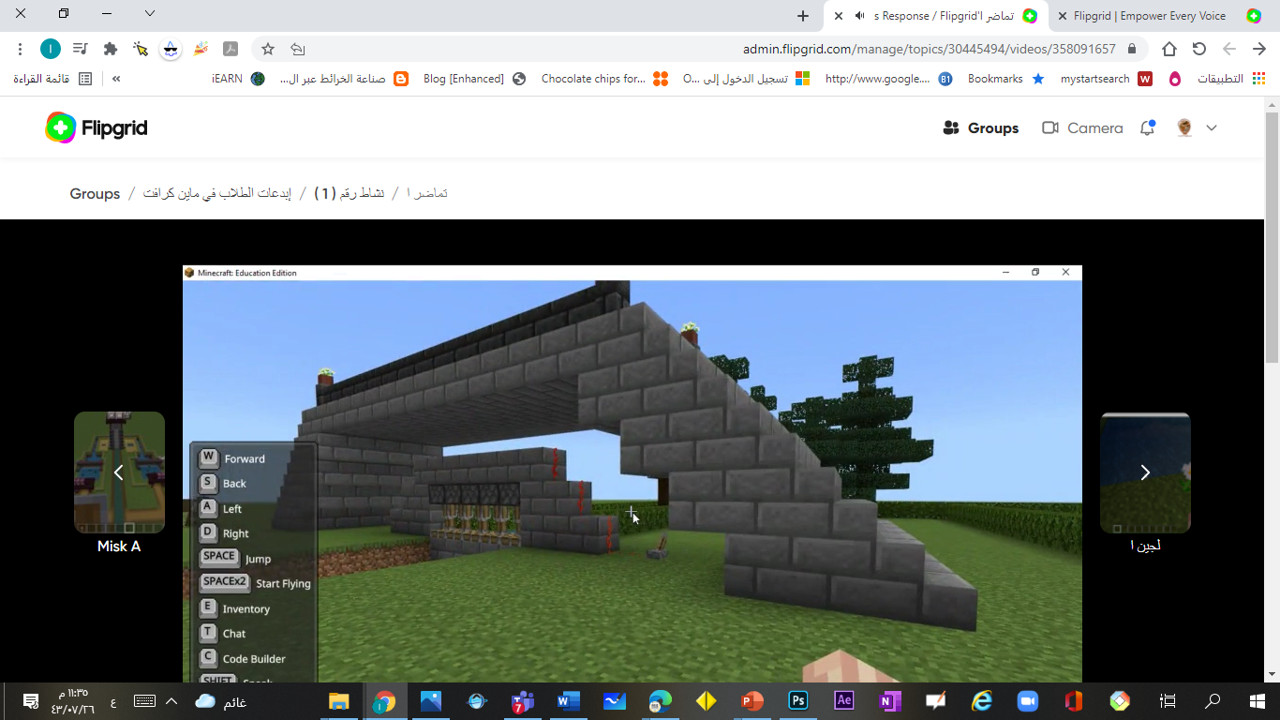Open the iEARN bookmark
1280x720 pixels.
coord(238,79)
